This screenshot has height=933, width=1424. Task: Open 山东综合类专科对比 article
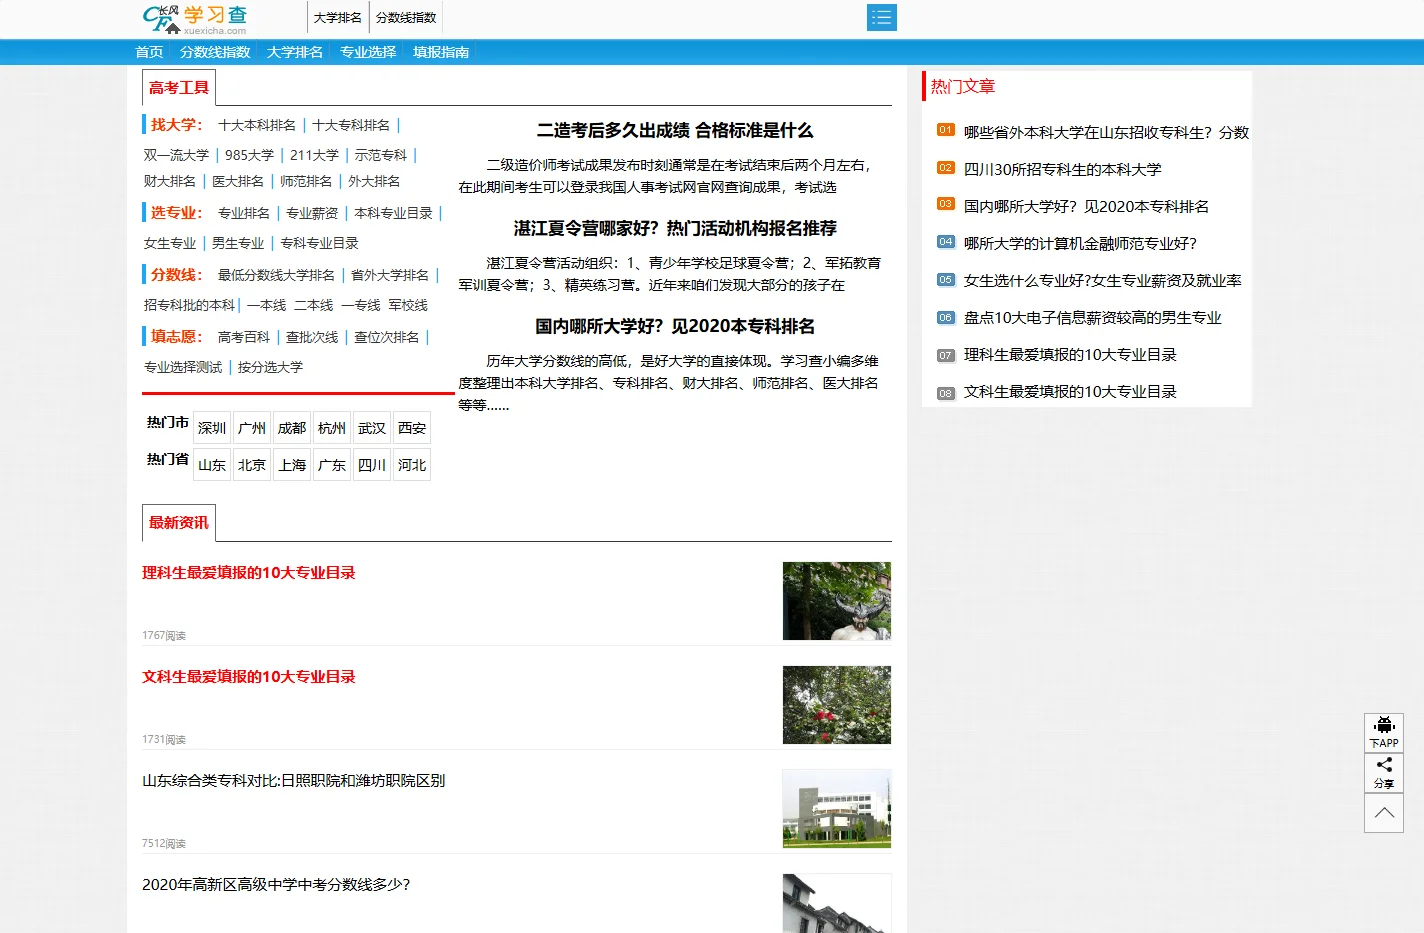click(x=293, y=781)
